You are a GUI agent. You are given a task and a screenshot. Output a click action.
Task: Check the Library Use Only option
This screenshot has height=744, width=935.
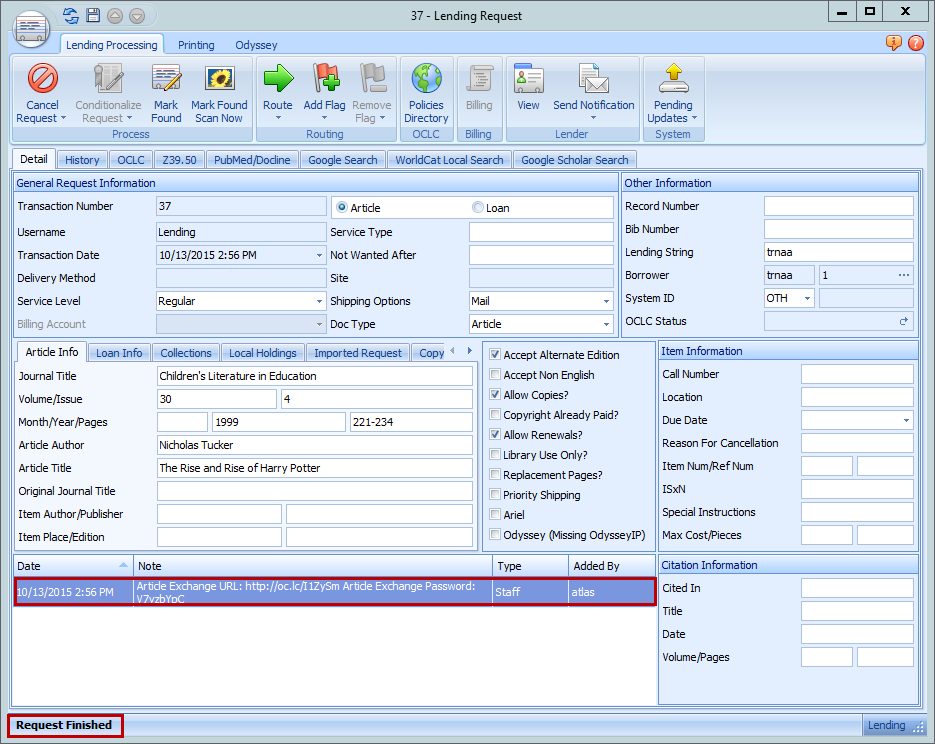pyautogui.click(x=495, y=455)
